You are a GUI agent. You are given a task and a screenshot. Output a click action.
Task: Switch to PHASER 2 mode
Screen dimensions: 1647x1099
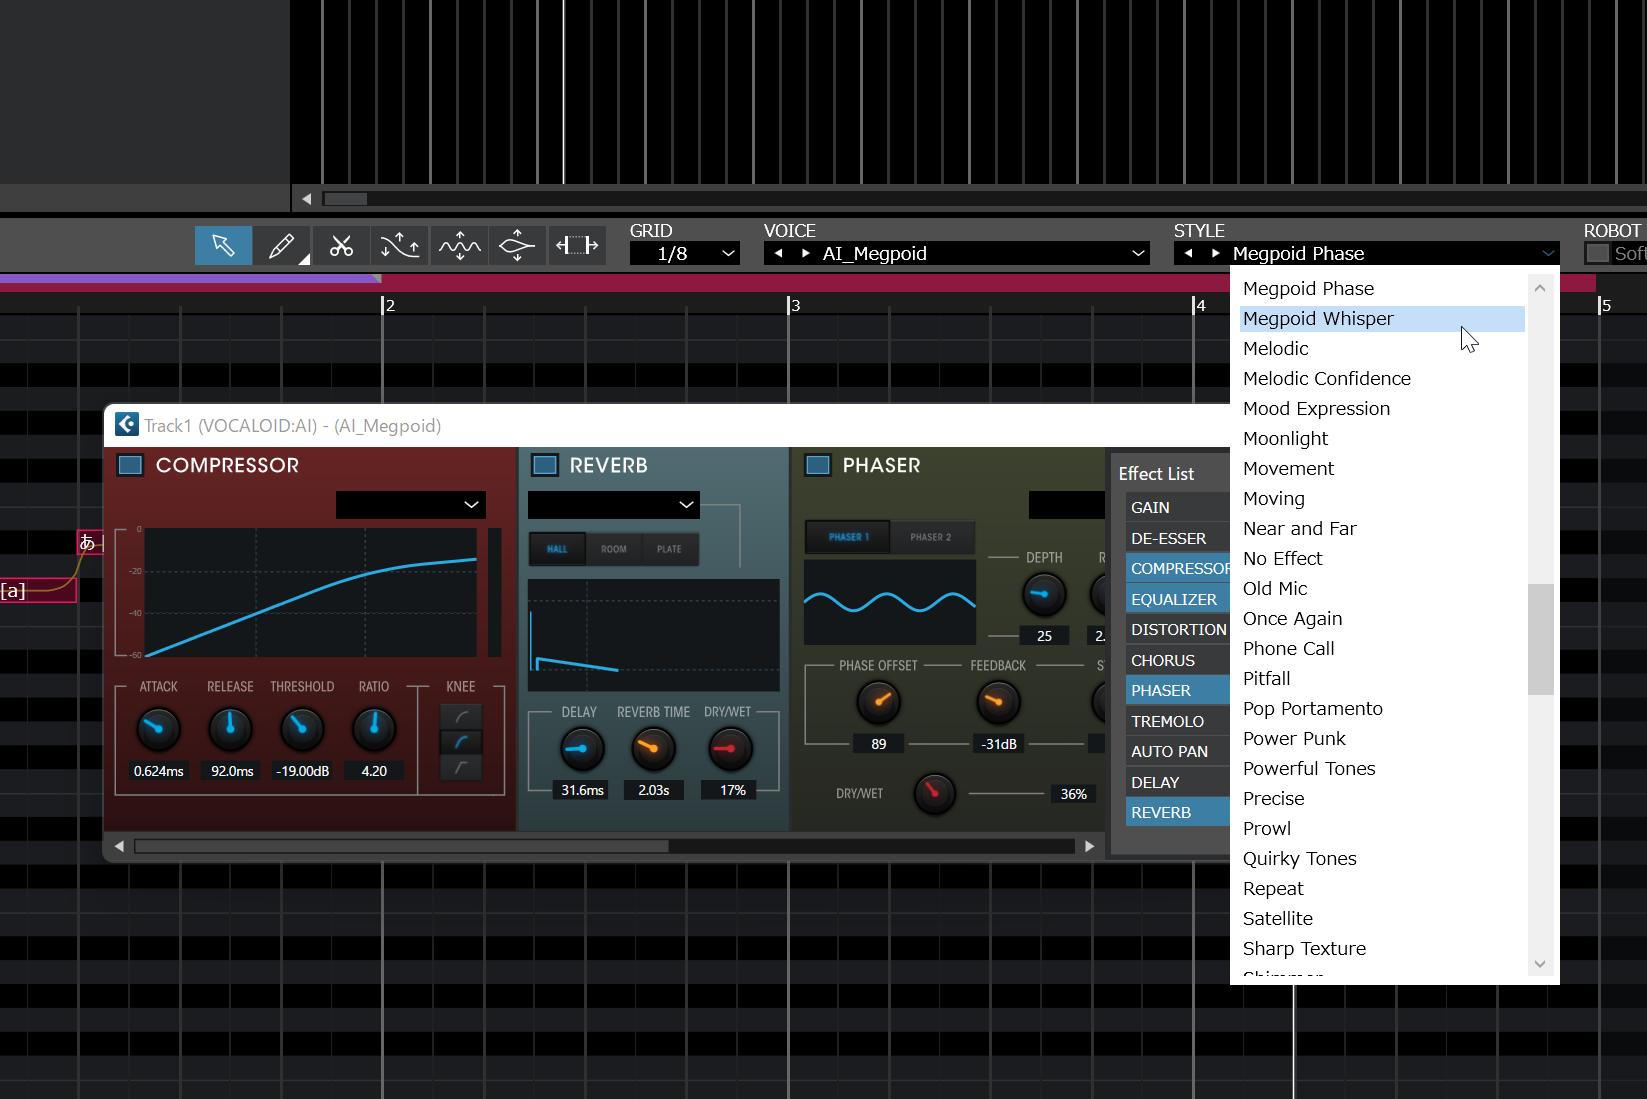931,537
